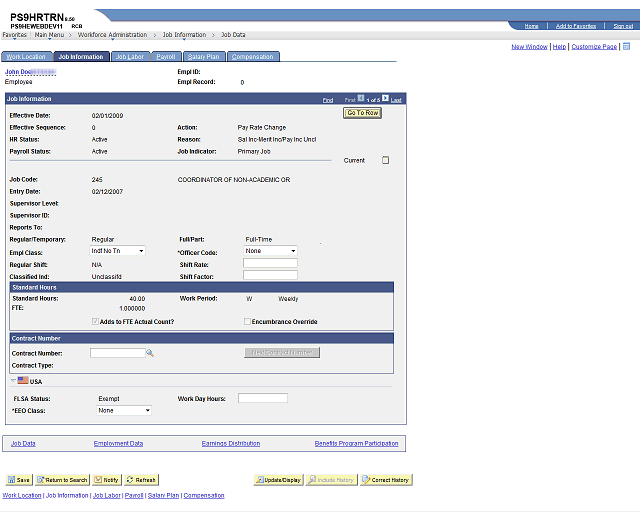Open Job Information breadcrumb menu
Screen dimensions: 640x512
[x=184, y=35]
